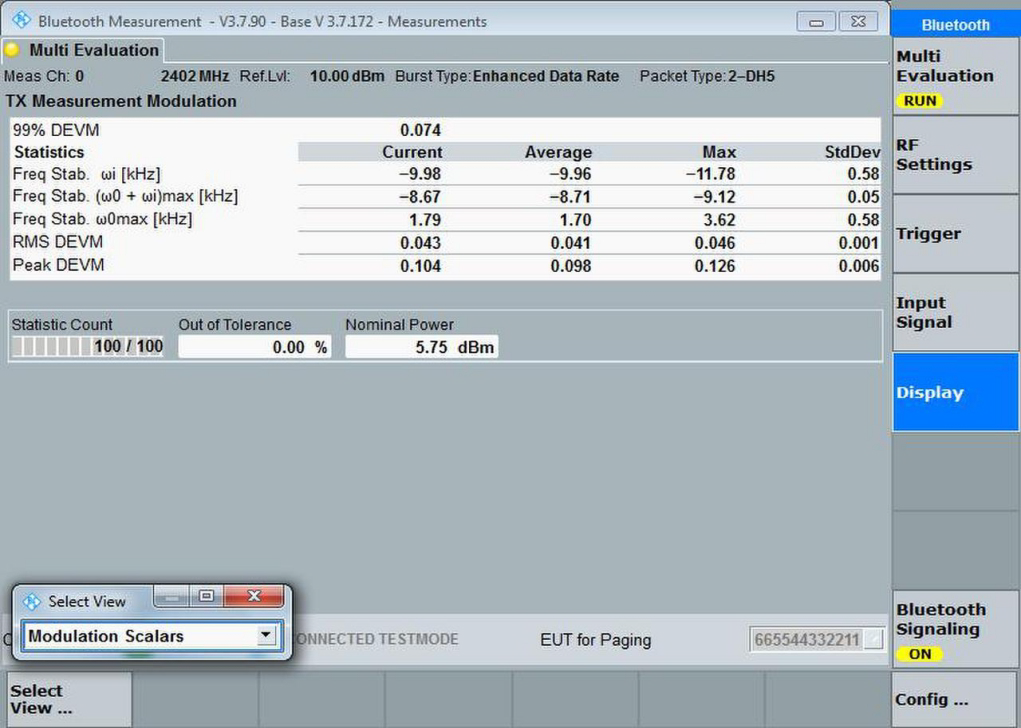Close the Select View dialog
The width and height of the screenshot is (1021, 728).
tap(254, 595)
